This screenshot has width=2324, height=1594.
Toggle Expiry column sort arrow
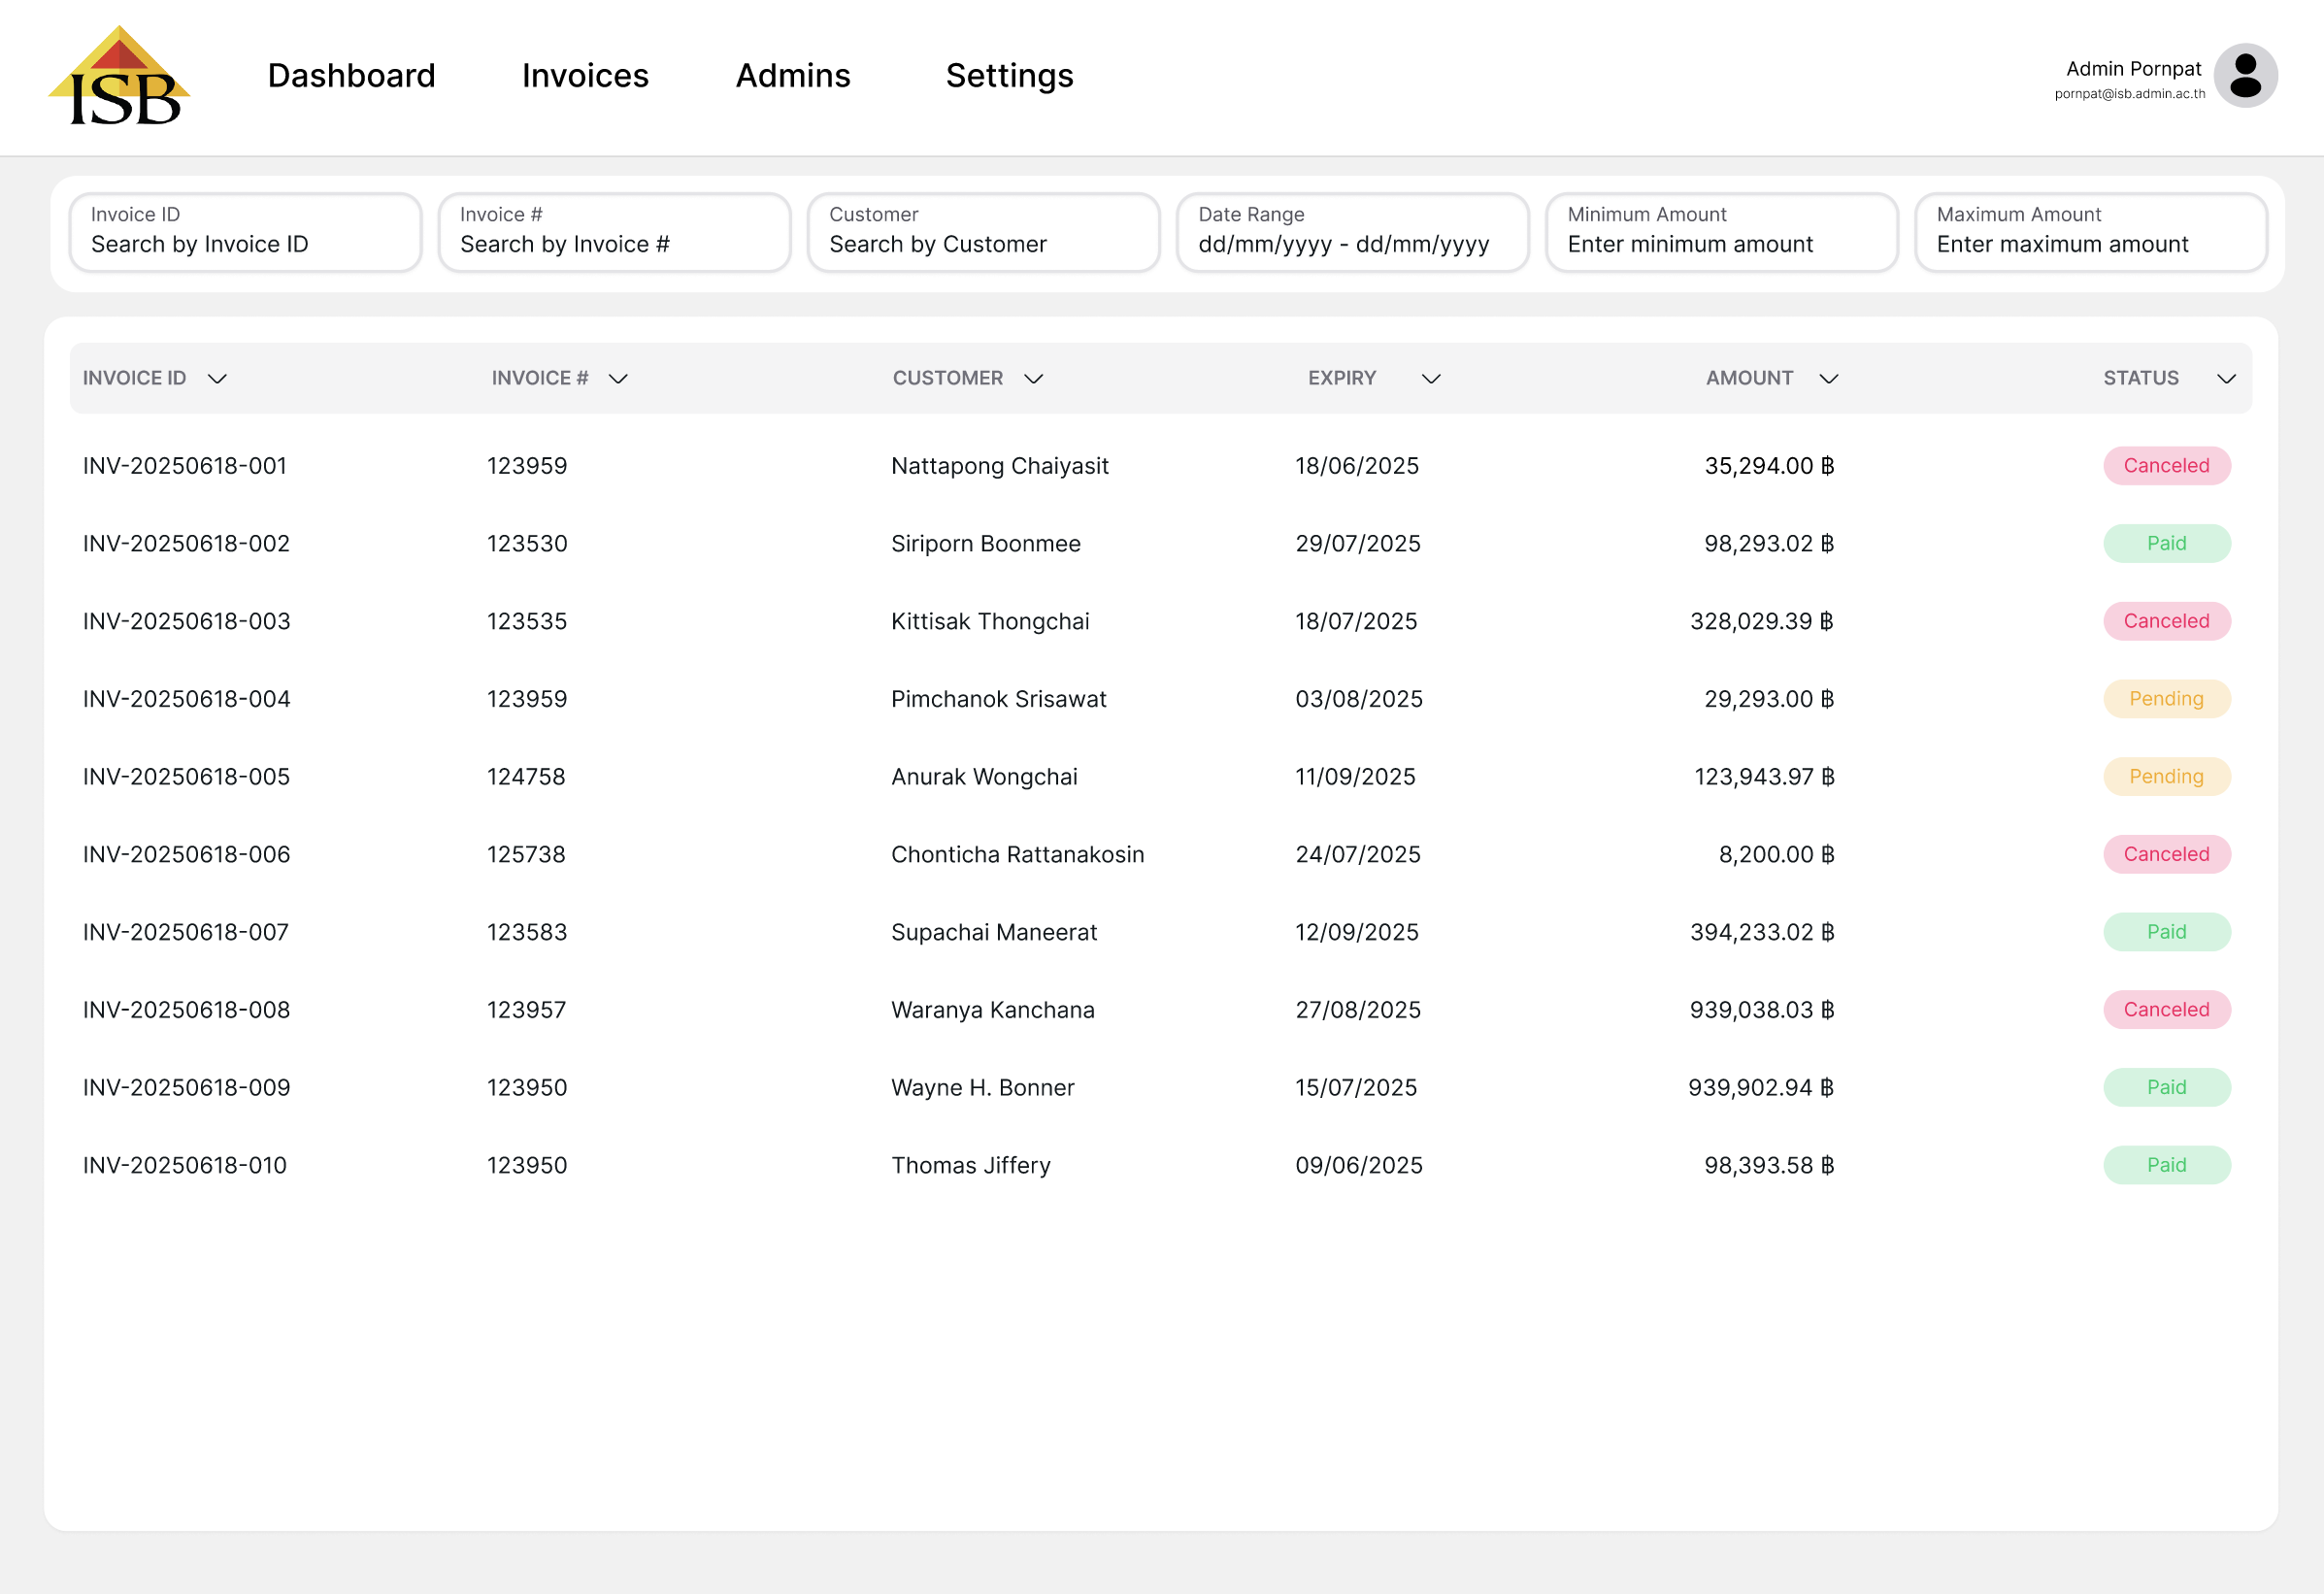[x=1431, y=379]
